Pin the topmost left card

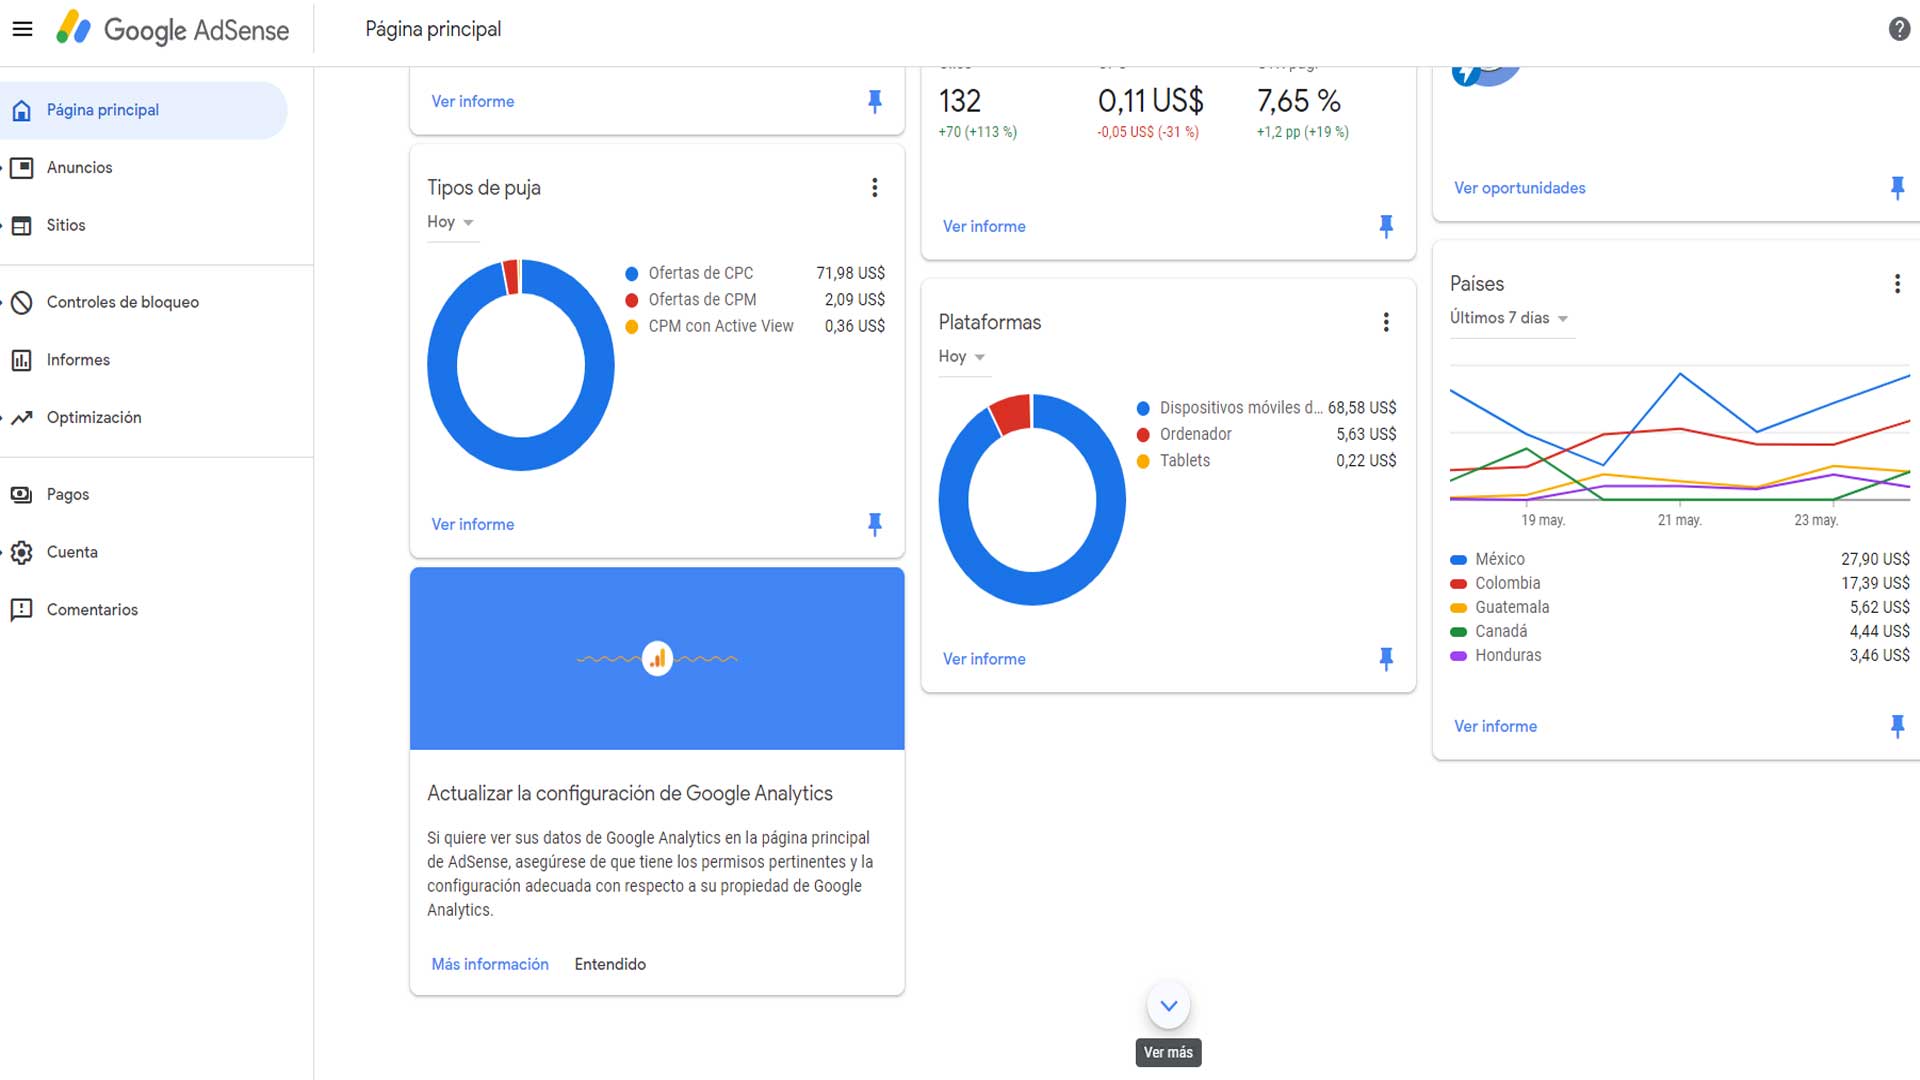(875, 101)
